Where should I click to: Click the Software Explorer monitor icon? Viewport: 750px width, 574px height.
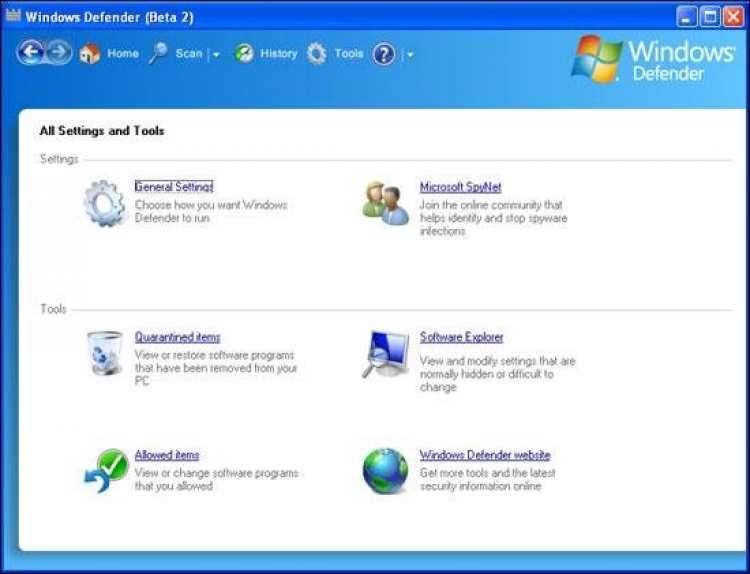386,354
